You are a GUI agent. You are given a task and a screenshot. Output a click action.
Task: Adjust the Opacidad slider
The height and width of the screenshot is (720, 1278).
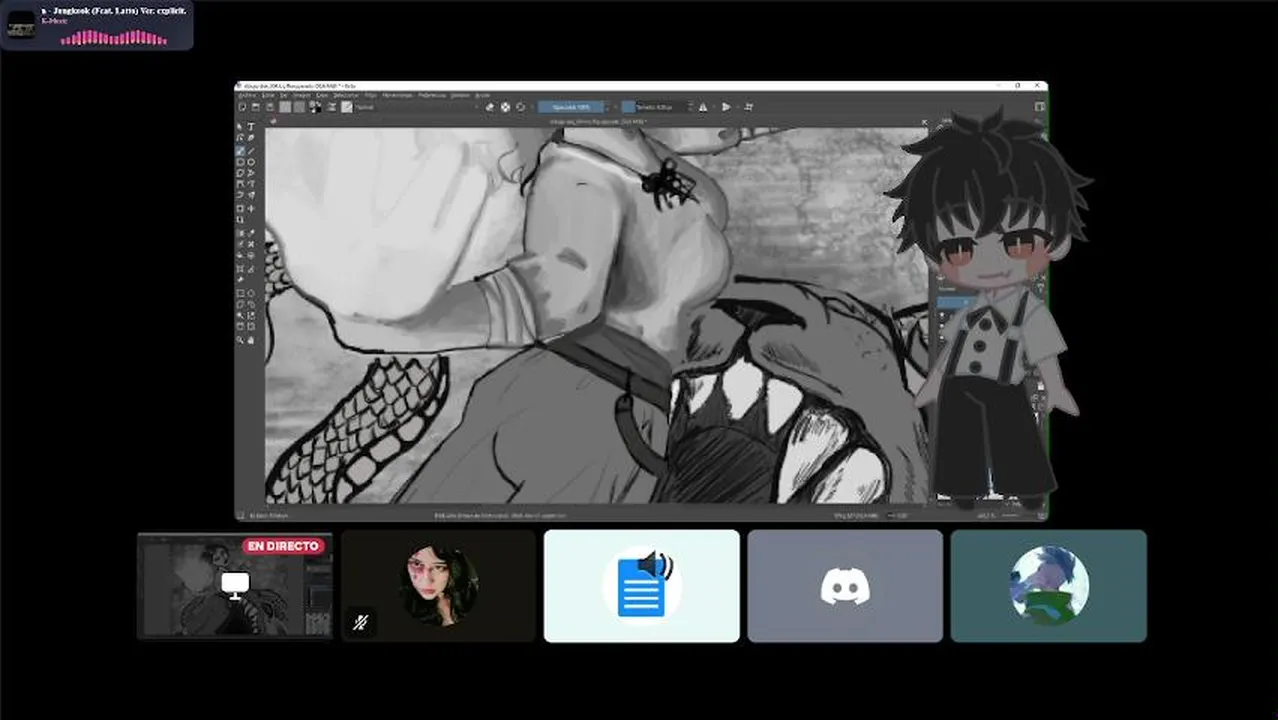click(571, 107)
